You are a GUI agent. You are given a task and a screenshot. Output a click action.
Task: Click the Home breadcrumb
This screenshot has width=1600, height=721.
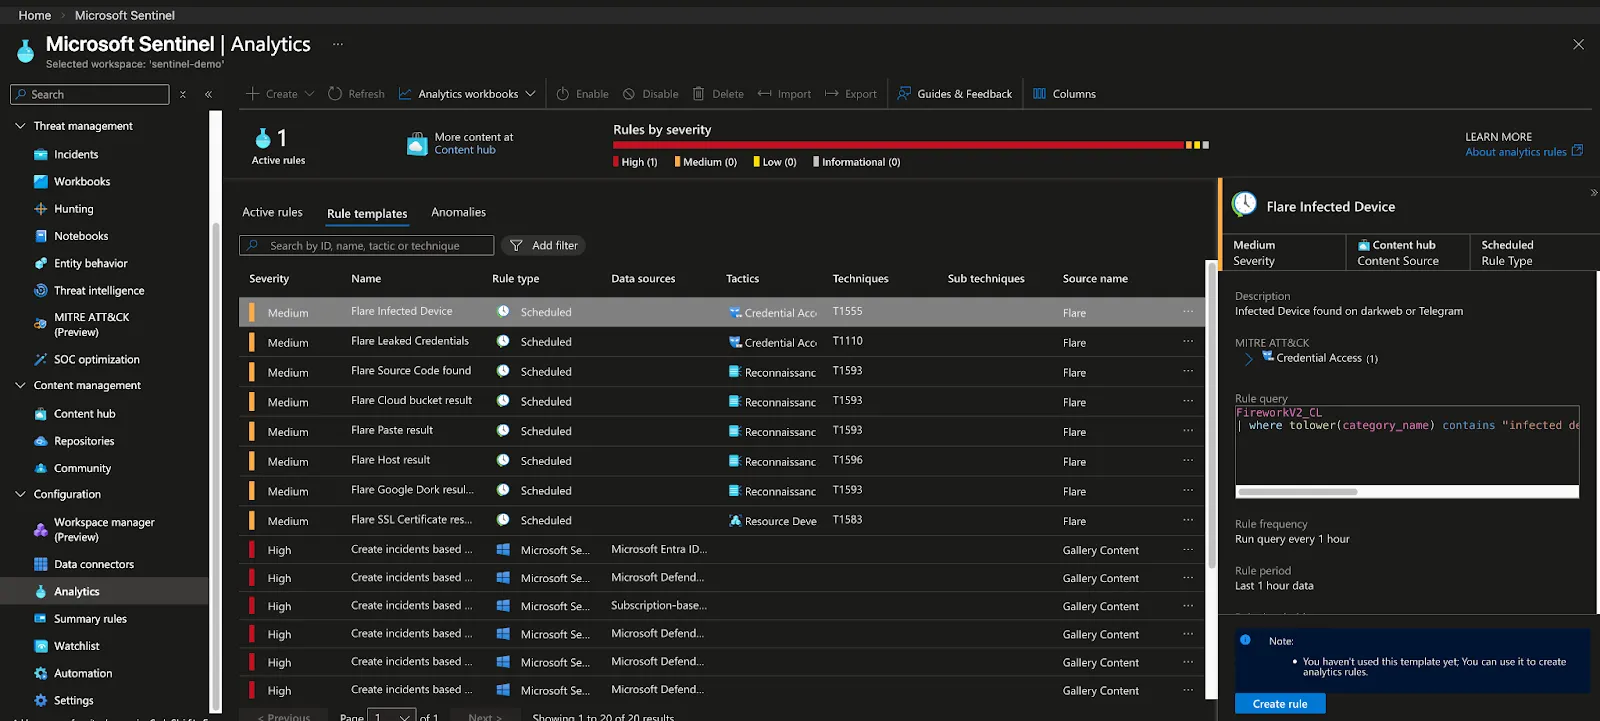coord(35,15)
